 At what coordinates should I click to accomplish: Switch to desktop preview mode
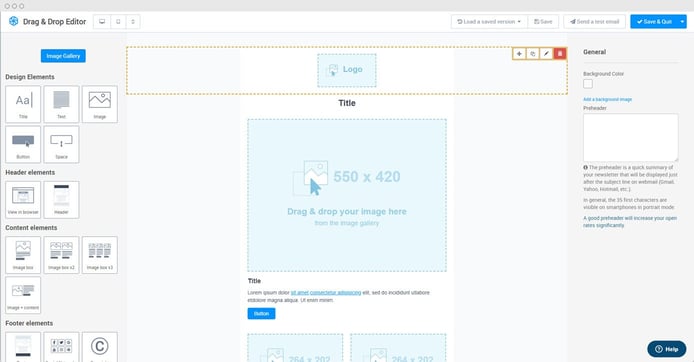pos(102,22)
